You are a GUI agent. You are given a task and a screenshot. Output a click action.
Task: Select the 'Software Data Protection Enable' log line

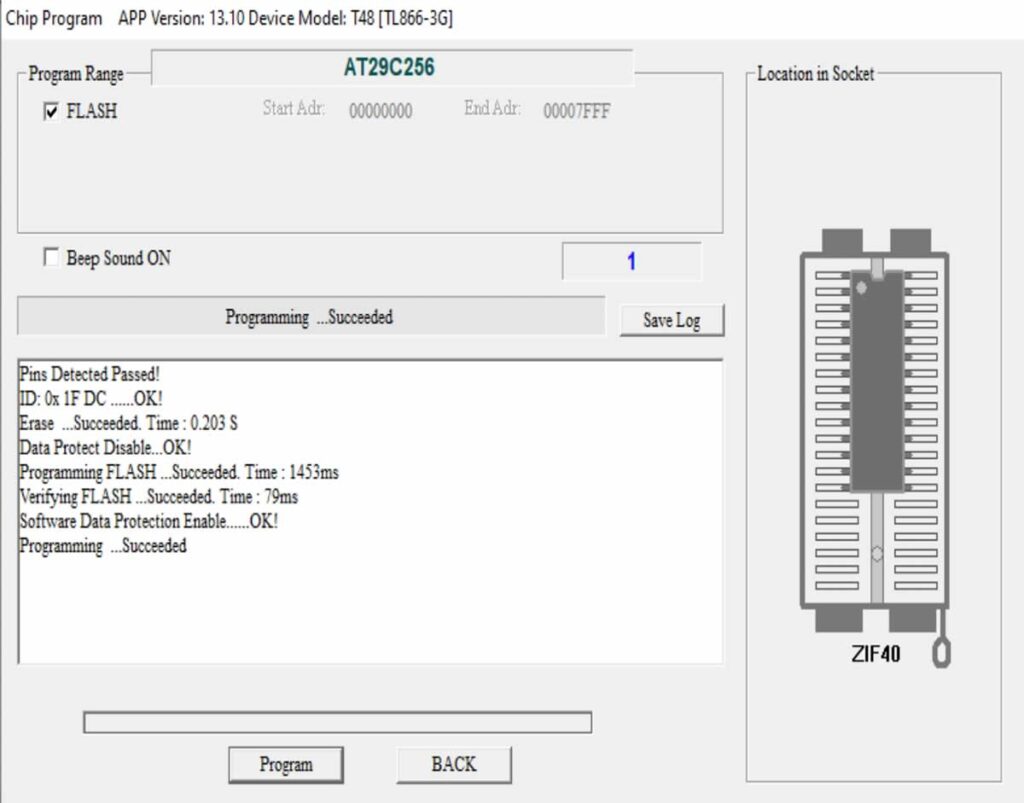[x=148, y=521]
